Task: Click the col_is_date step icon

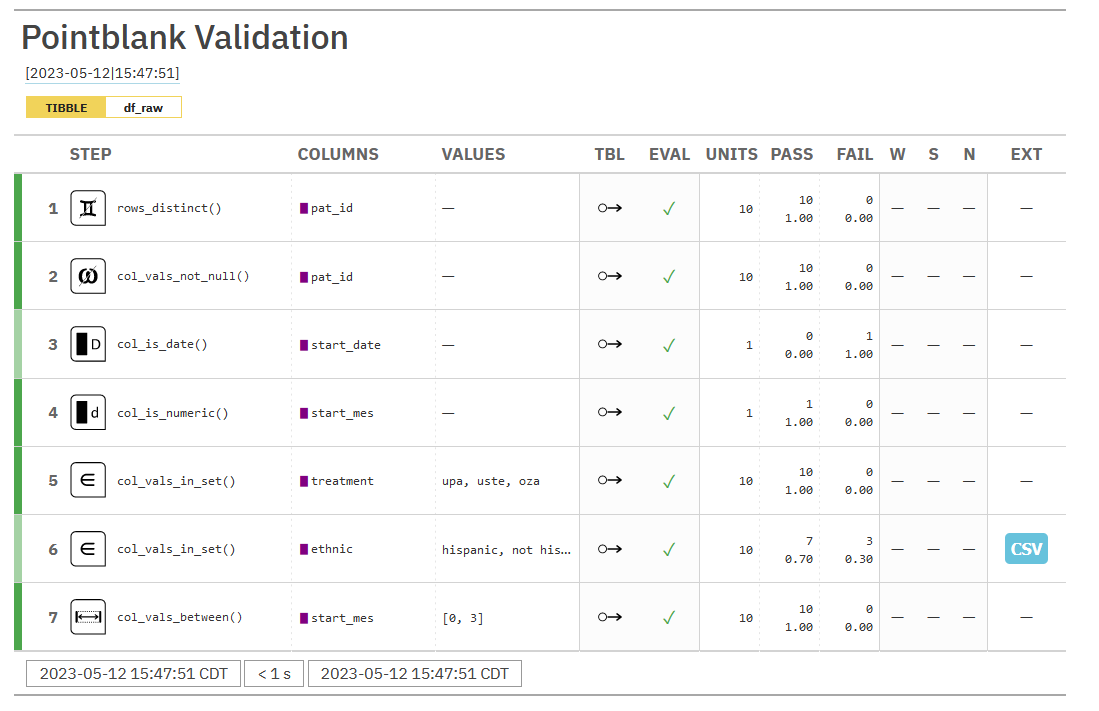Action: [x=88, y=344]
